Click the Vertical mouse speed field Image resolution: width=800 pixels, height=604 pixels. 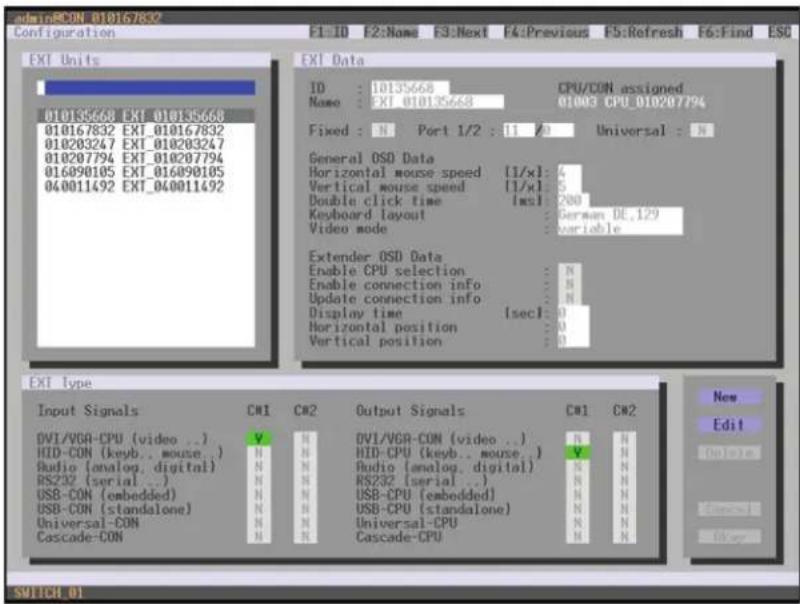coord(568,186)
